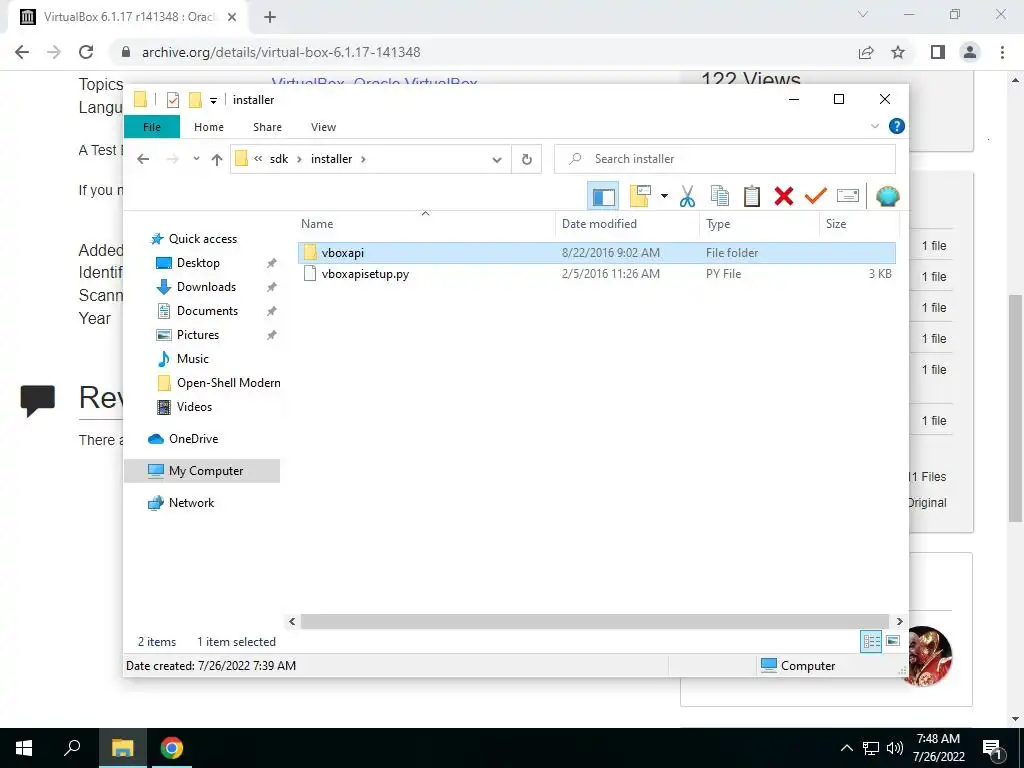Toggle Chrome side panel icon
The width and height of the screenshot is (1024, 768).
click(x=938, y=52)
